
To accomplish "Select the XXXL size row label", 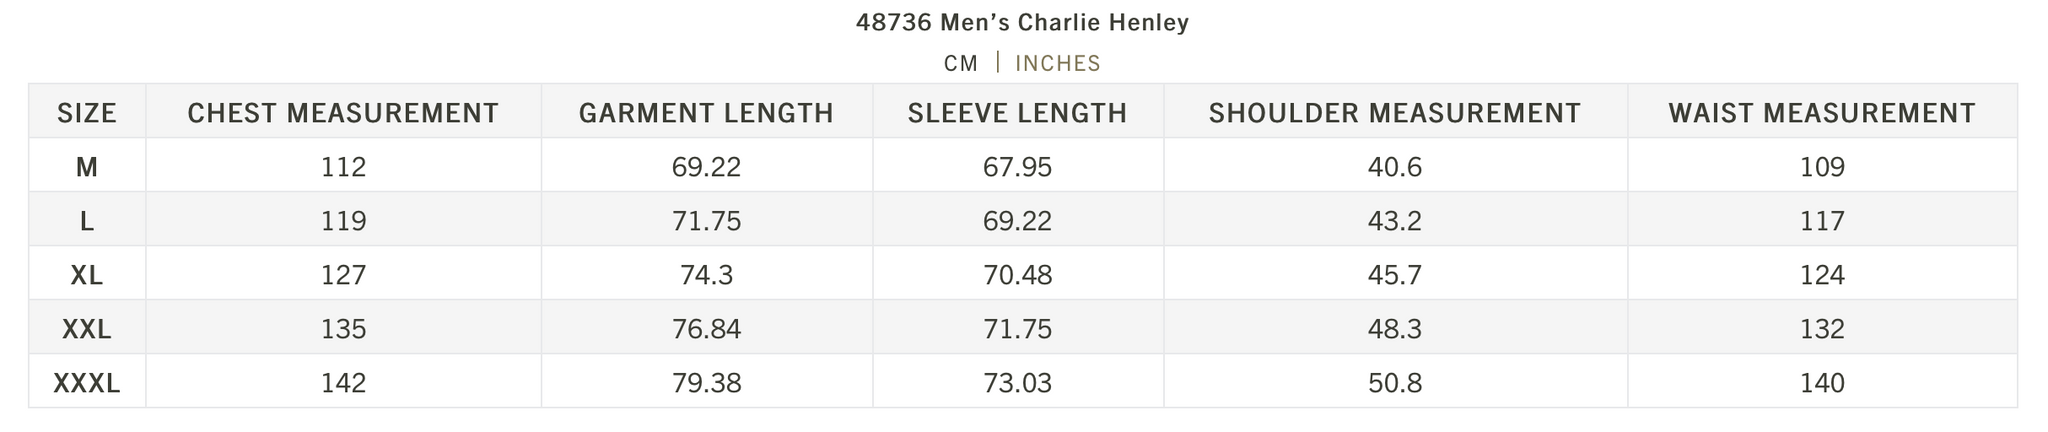I will (87, 383).
